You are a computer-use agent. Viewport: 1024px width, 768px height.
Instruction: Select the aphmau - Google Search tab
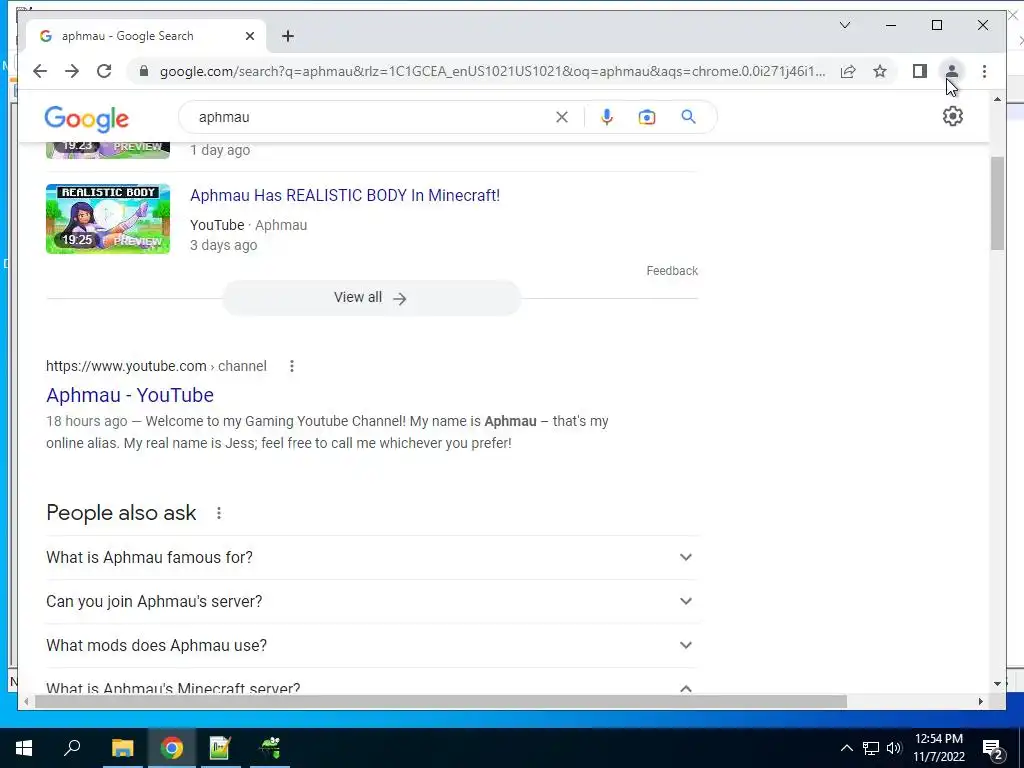pos(146,36)
